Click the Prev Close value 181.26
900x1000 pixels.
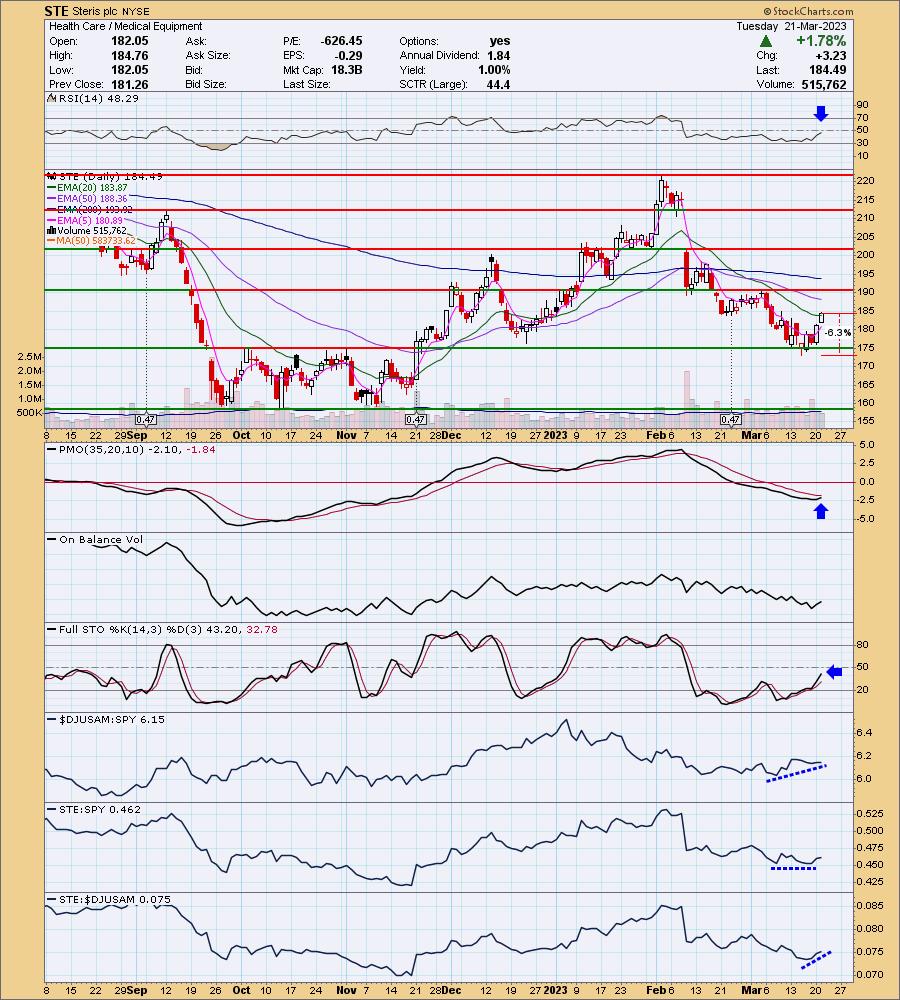[x=129, y=84]
